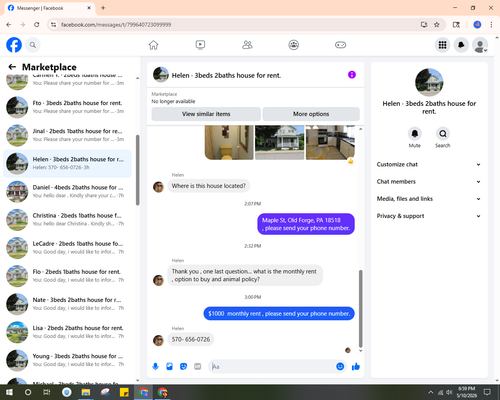500x400 pixels.
Task: Select Helen 3beds 2baths conversation
Action: point(67,163)
